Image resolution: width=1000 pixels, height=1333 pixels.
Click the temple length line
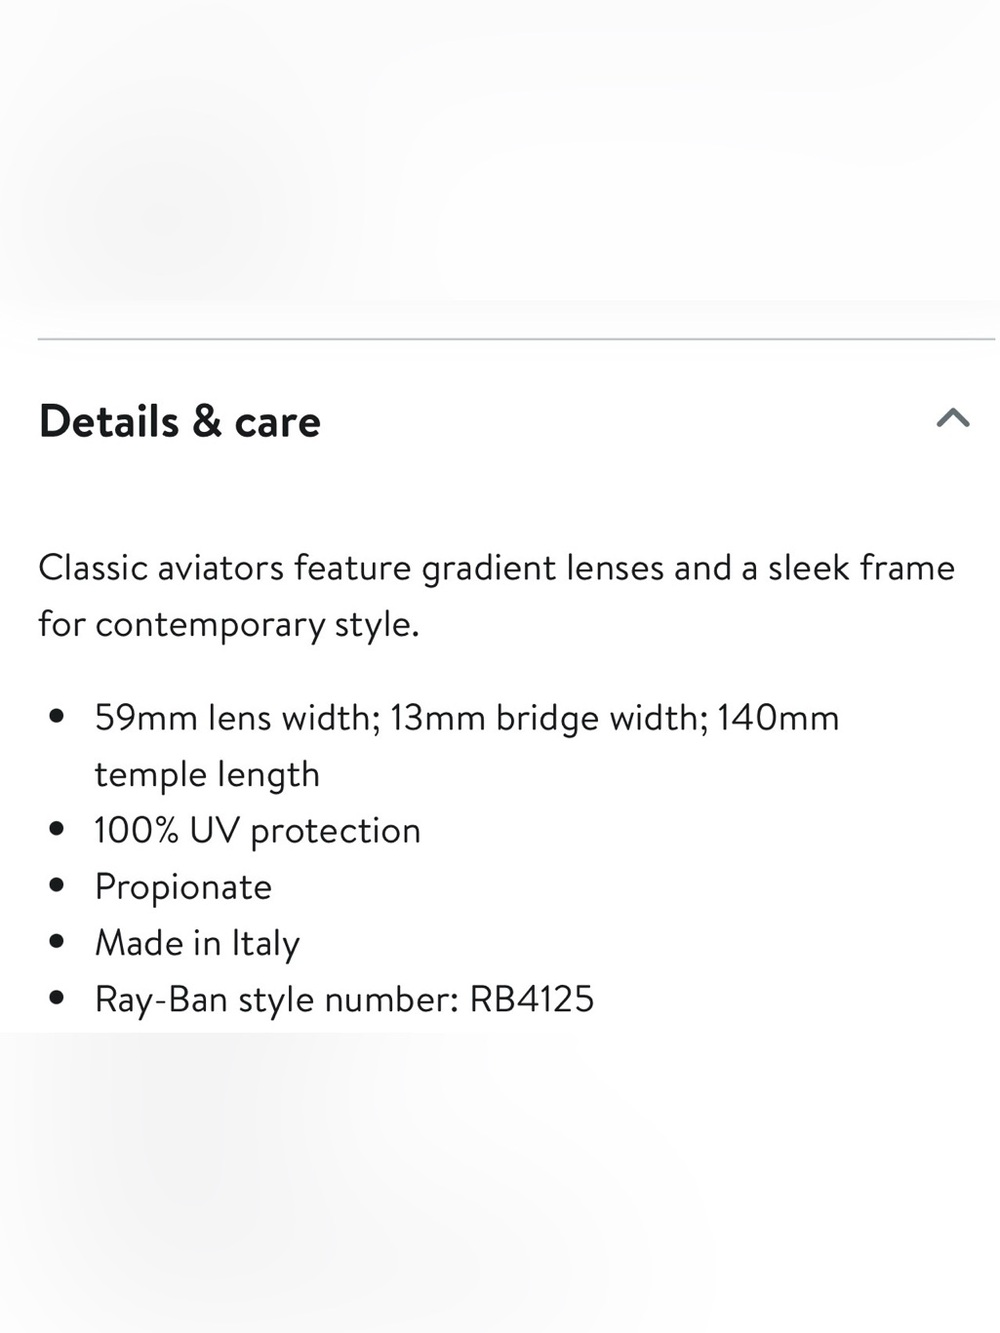(207, 775)
